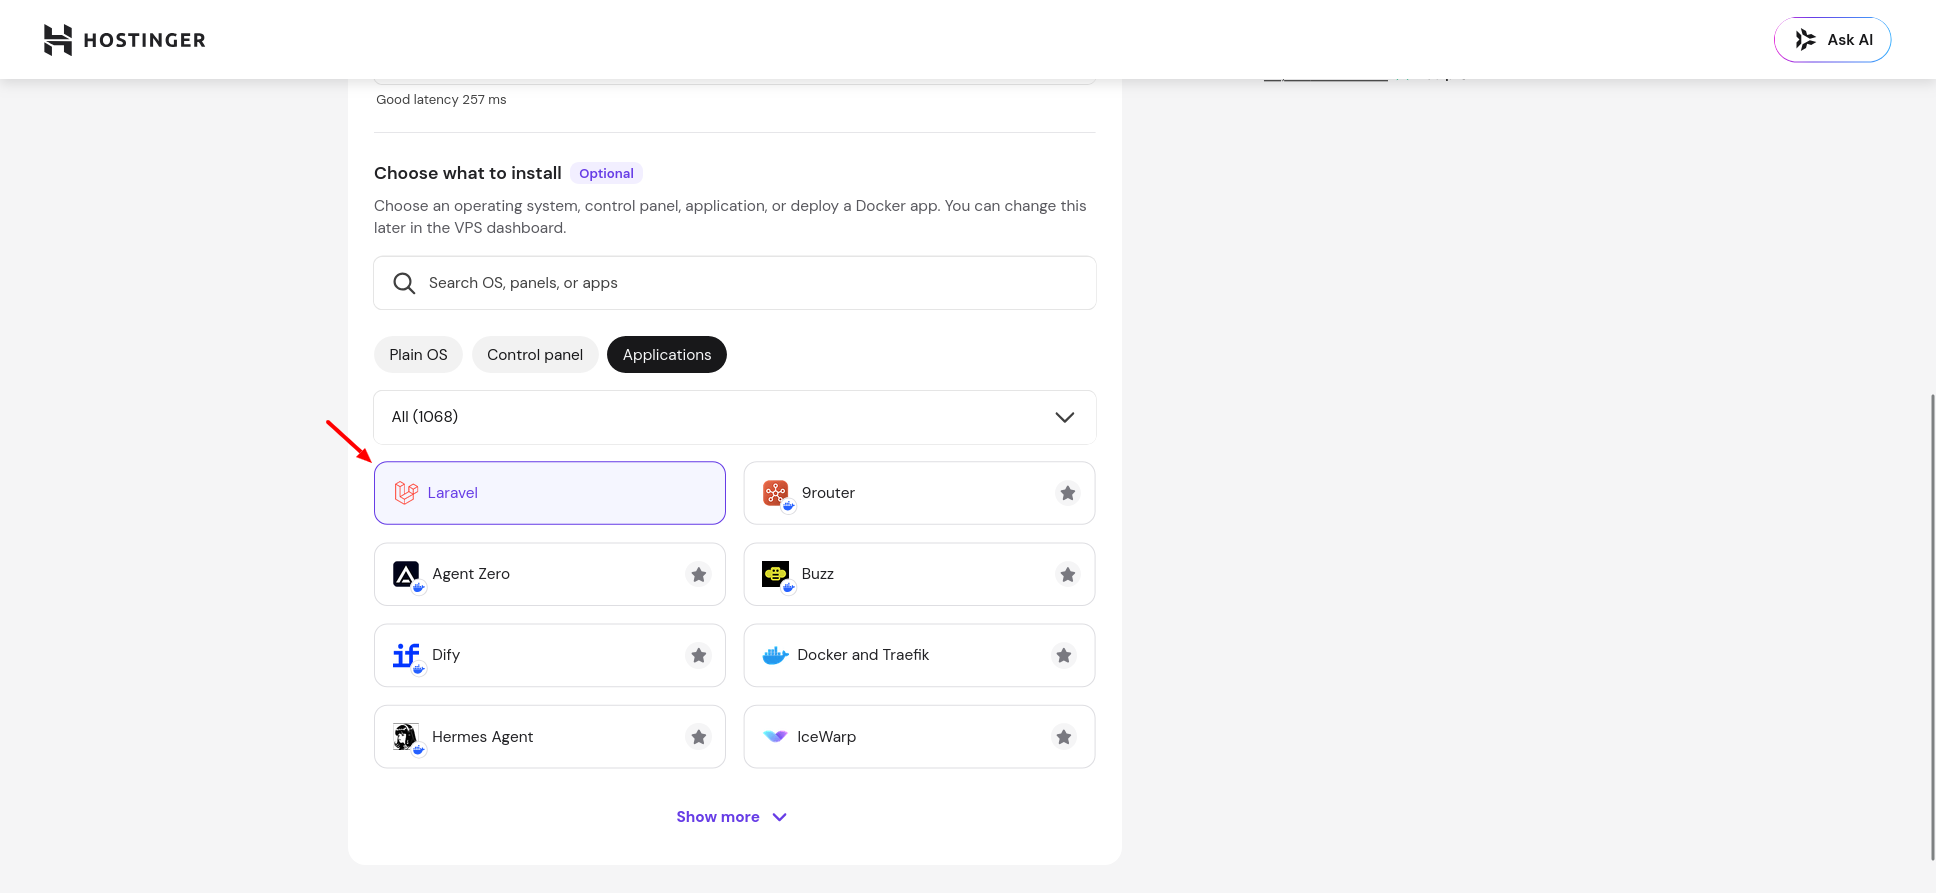This screenshot has width=1936, height=894.
Task: Pick the Buzz application card
Action: [920, 574]
